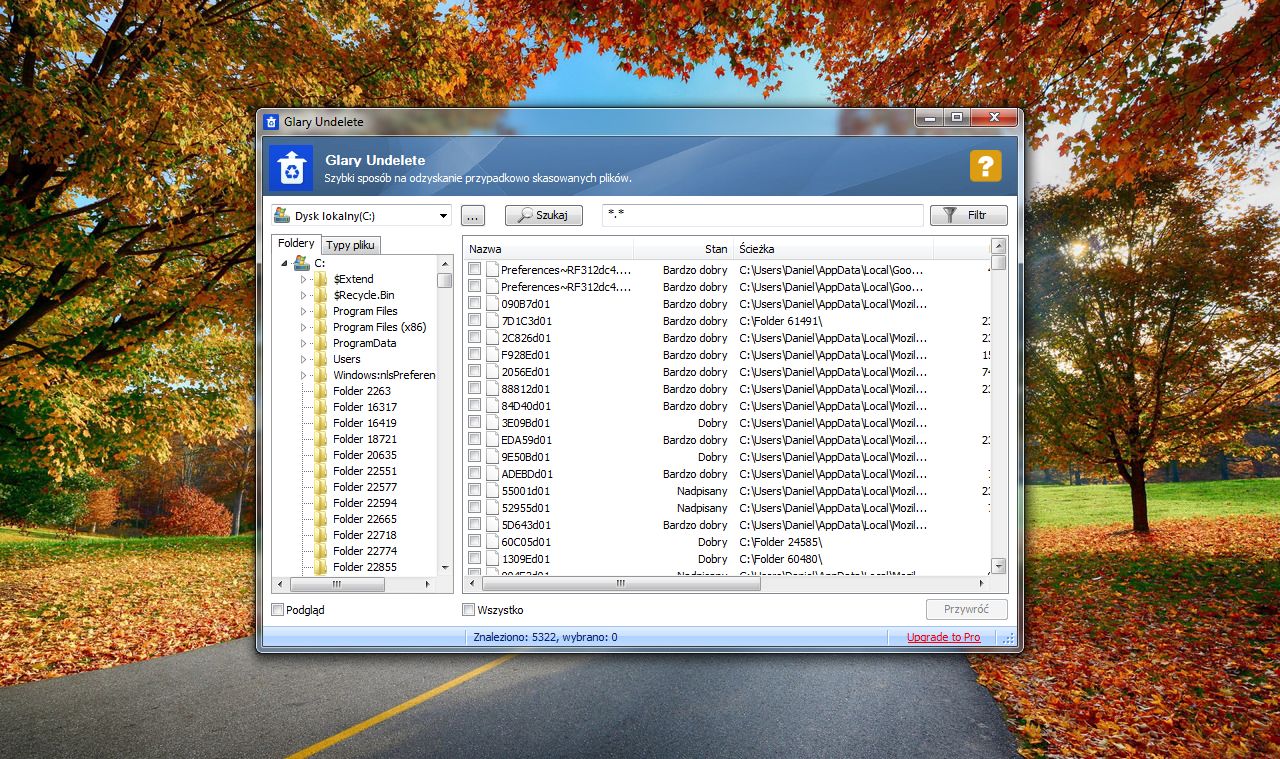Click the Program Files (x86) folder icon
Viewport: 1280px width, 759px height.
tap(320, 327)
